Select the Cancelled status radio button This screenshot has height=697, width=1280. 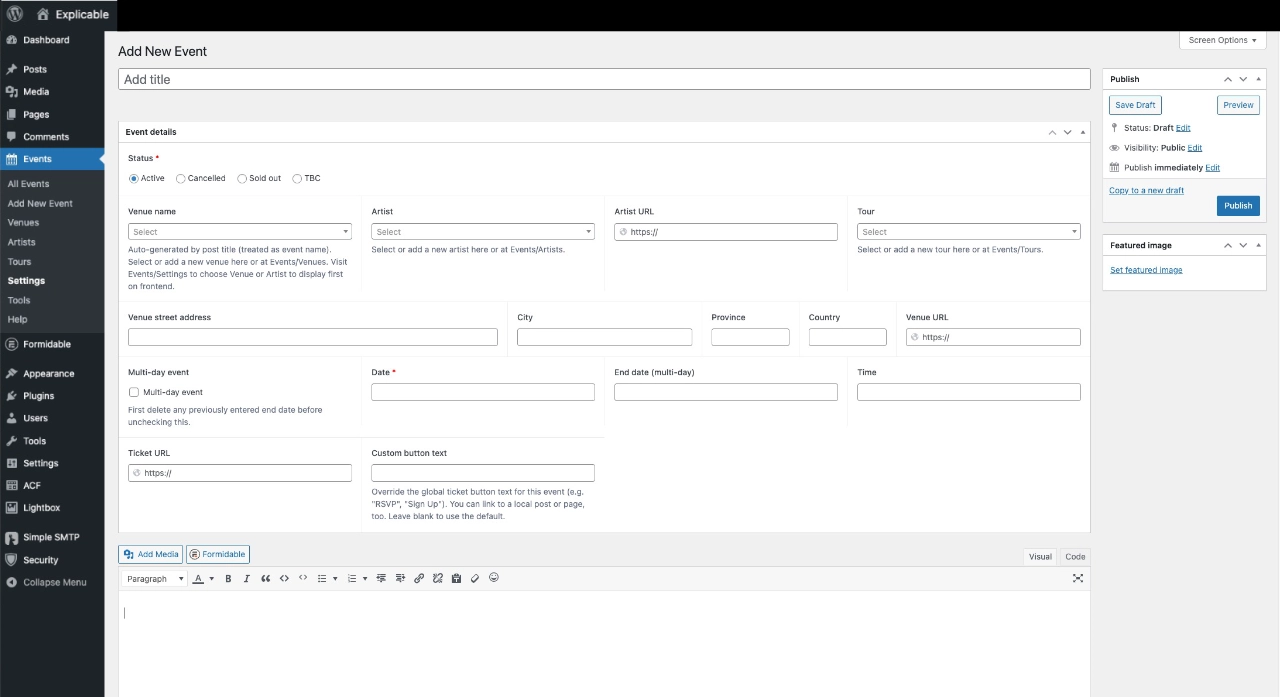[x=181, y=178]
